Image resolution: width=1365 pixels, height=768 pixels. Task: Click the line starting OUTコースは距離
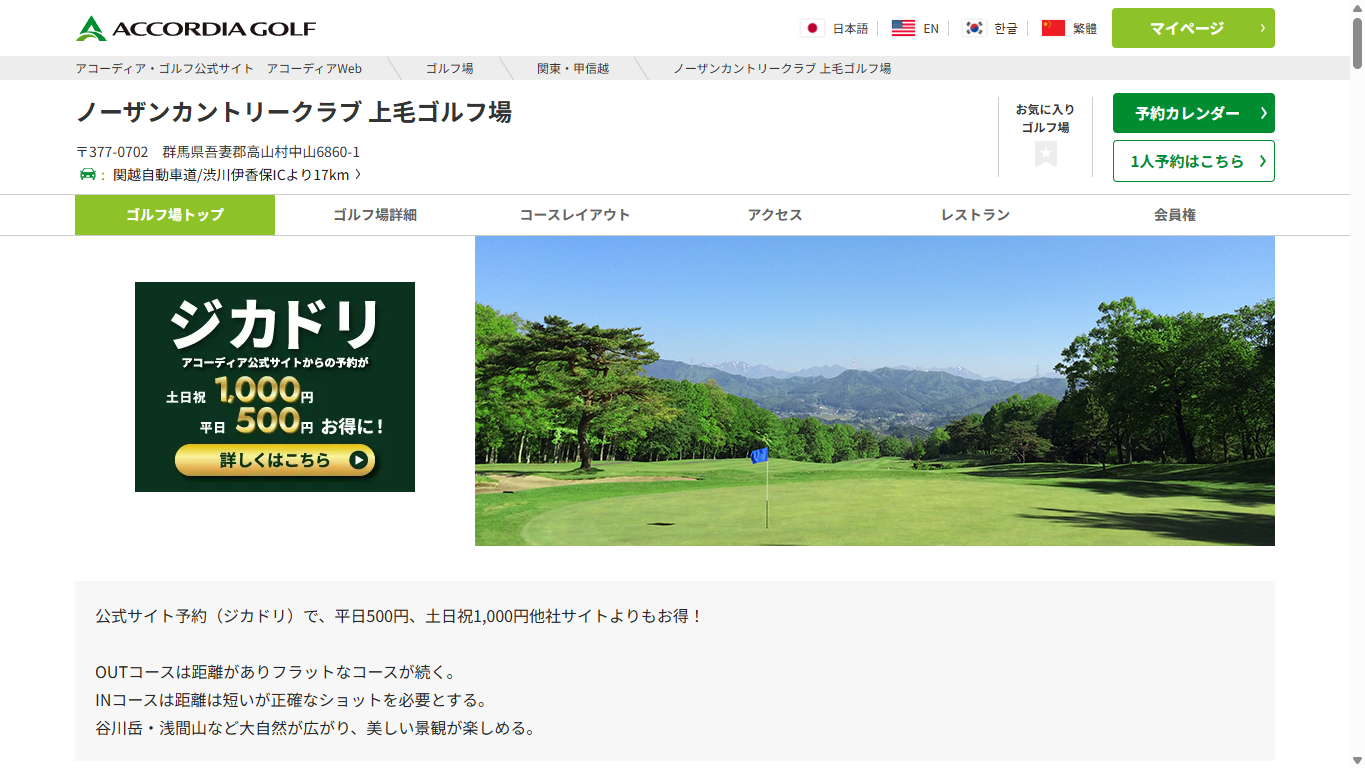coord(276,672)
